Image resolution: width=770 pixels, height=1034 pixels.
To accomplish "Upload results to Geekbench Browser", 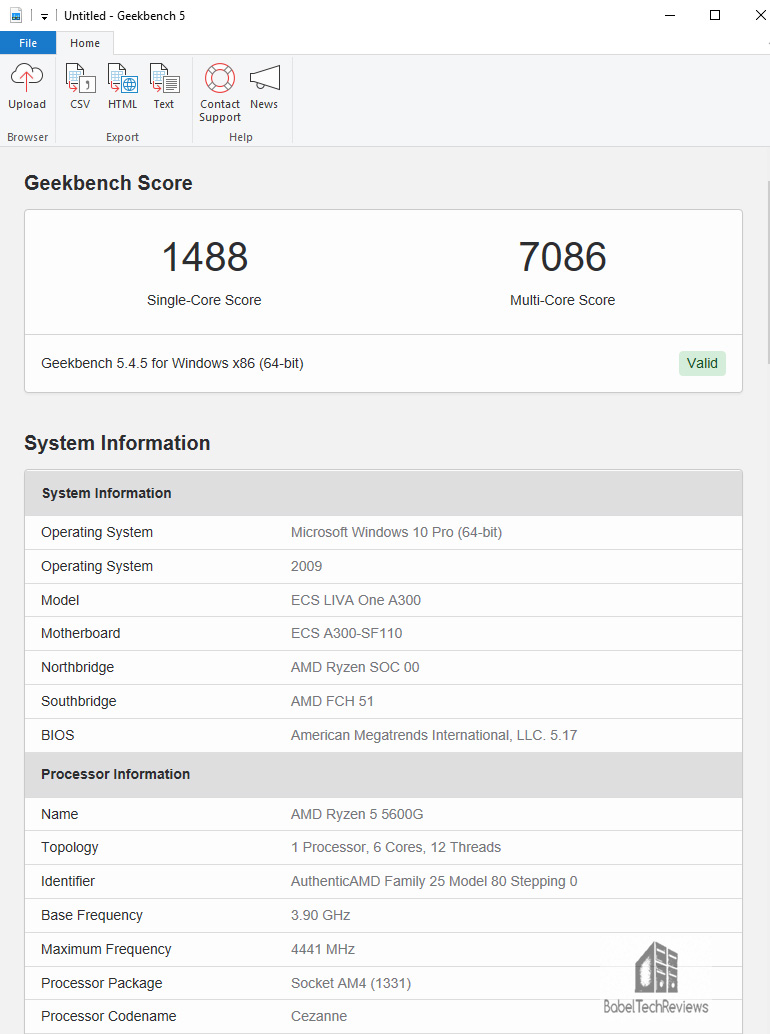I will [27, 86].
